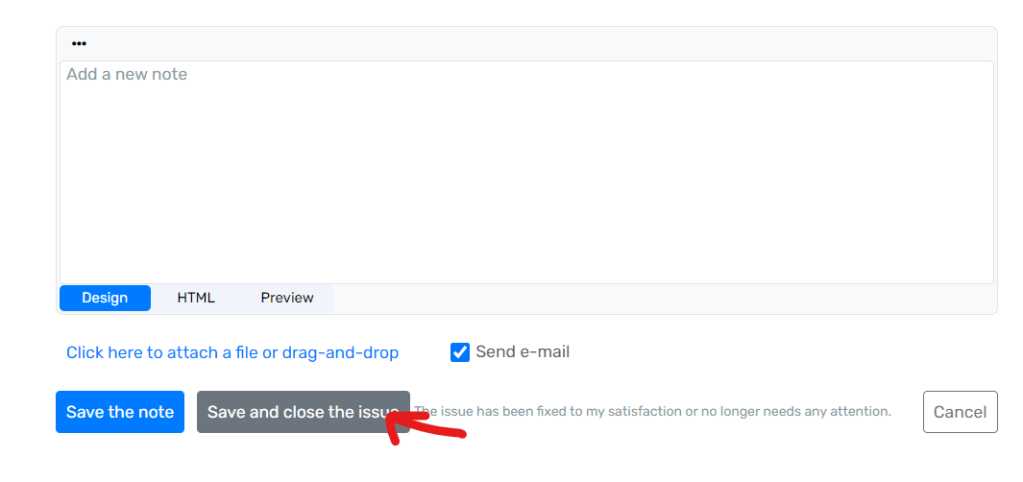This screenshot has width=1023, height=482.
Task: Cancel the note editing
Action: coord(960,412)
